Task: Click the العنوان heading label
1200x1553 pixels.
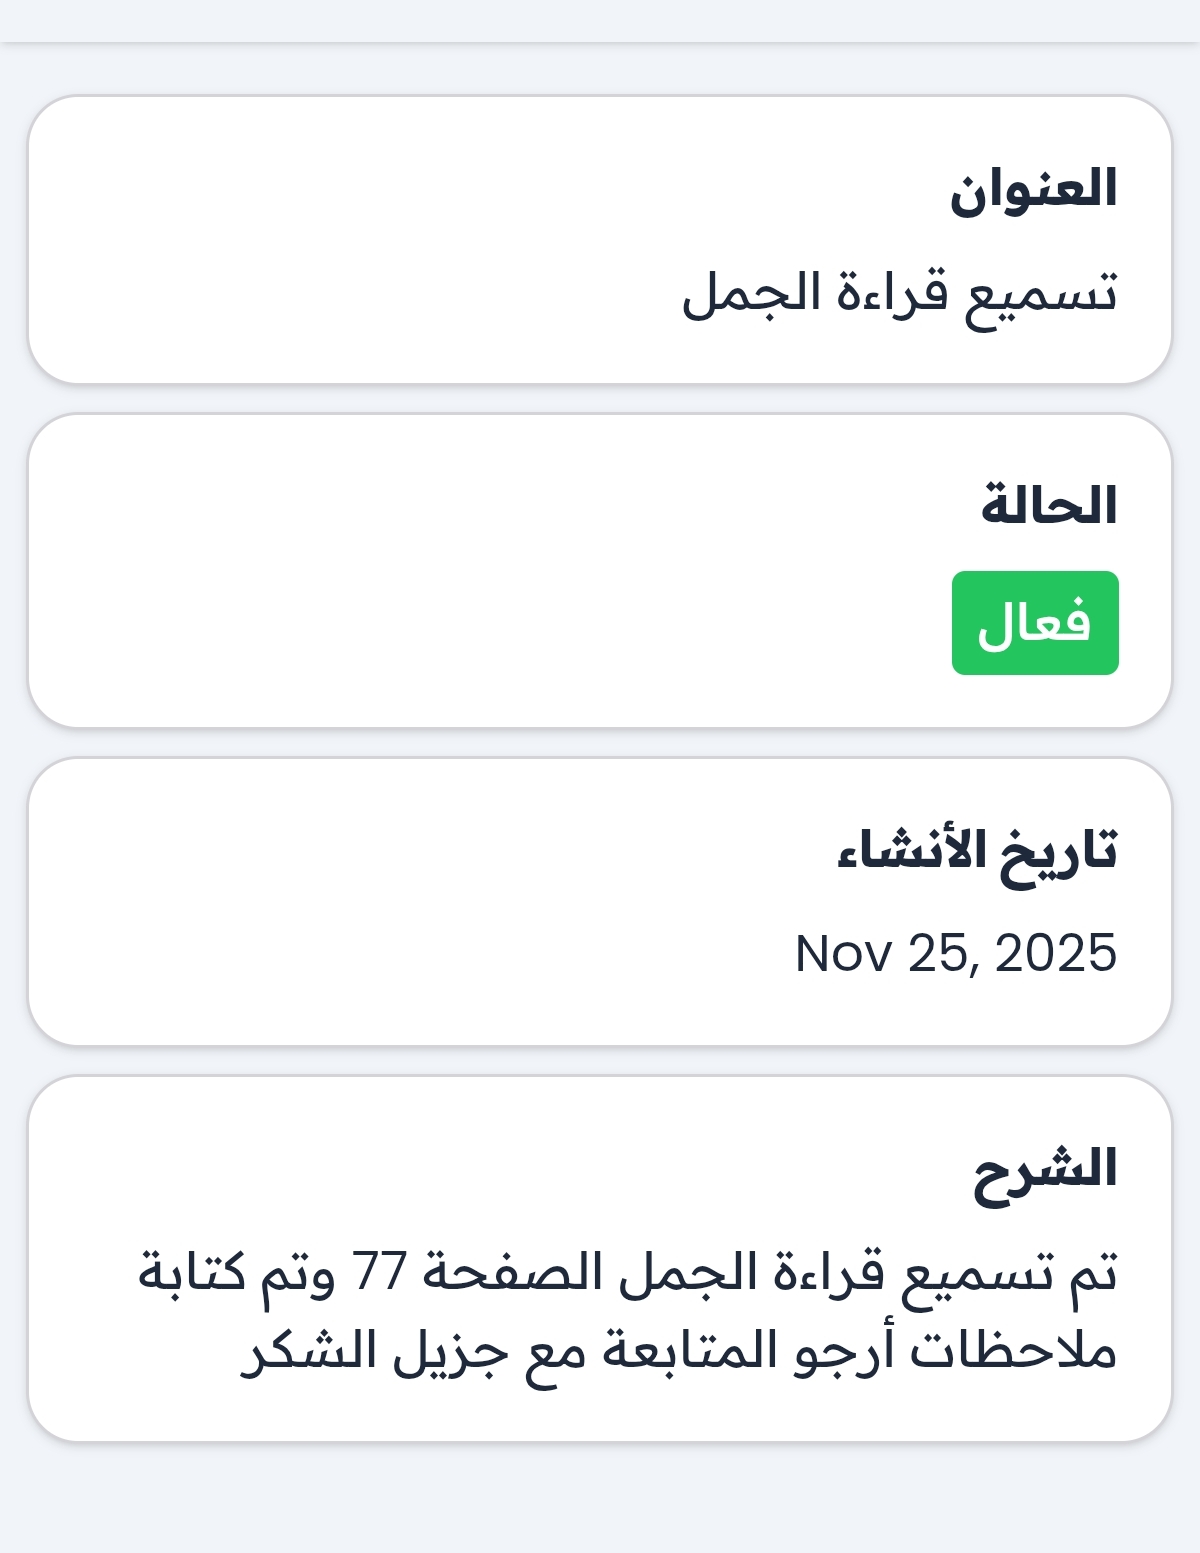Action: [x=1032, y=189]
